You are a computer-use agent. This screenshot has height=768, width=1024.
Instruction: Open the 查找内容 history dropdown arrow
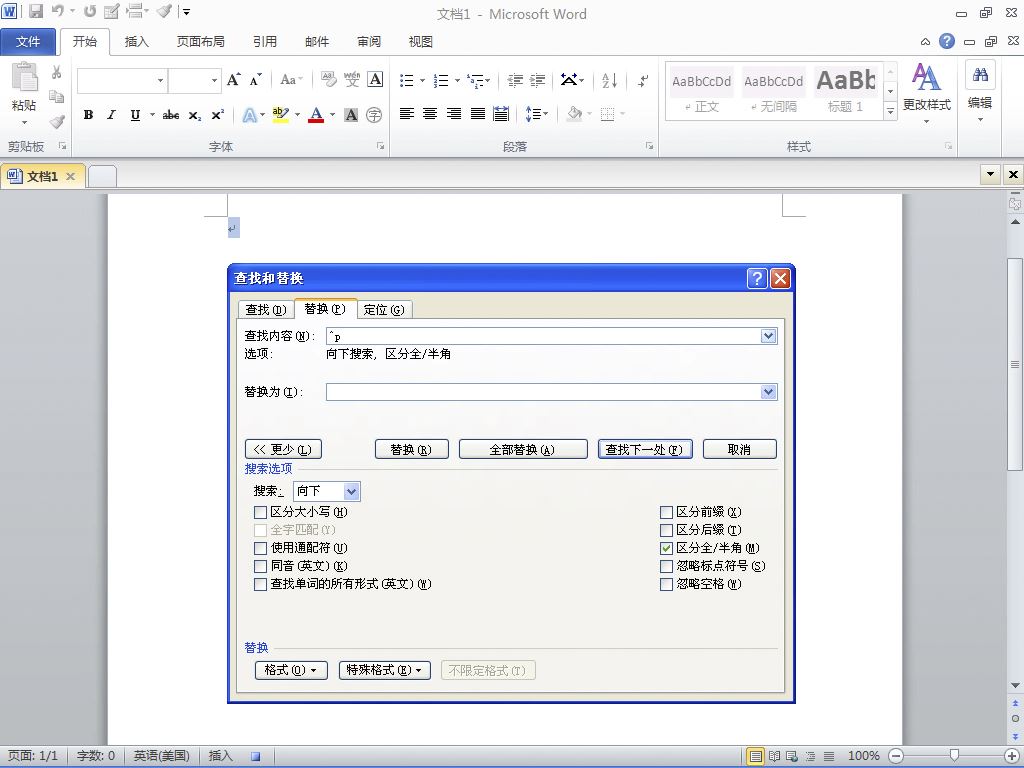[768, 336]
